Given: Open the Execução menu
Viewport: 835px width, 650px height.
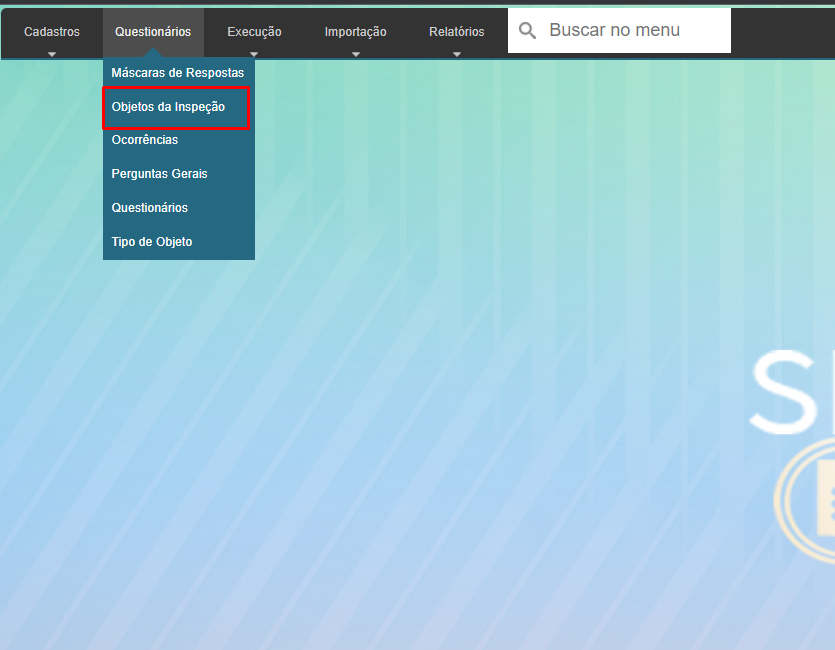Looking at the screenshot, I should (x=254, y=32).
